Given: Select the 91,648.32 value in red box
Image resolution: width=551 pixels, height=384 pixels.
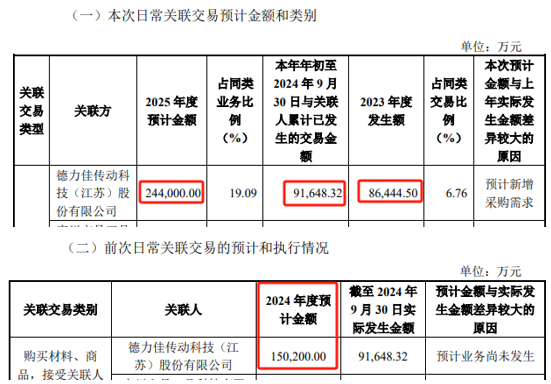Looking at the screenshot, I should (318, 193).
